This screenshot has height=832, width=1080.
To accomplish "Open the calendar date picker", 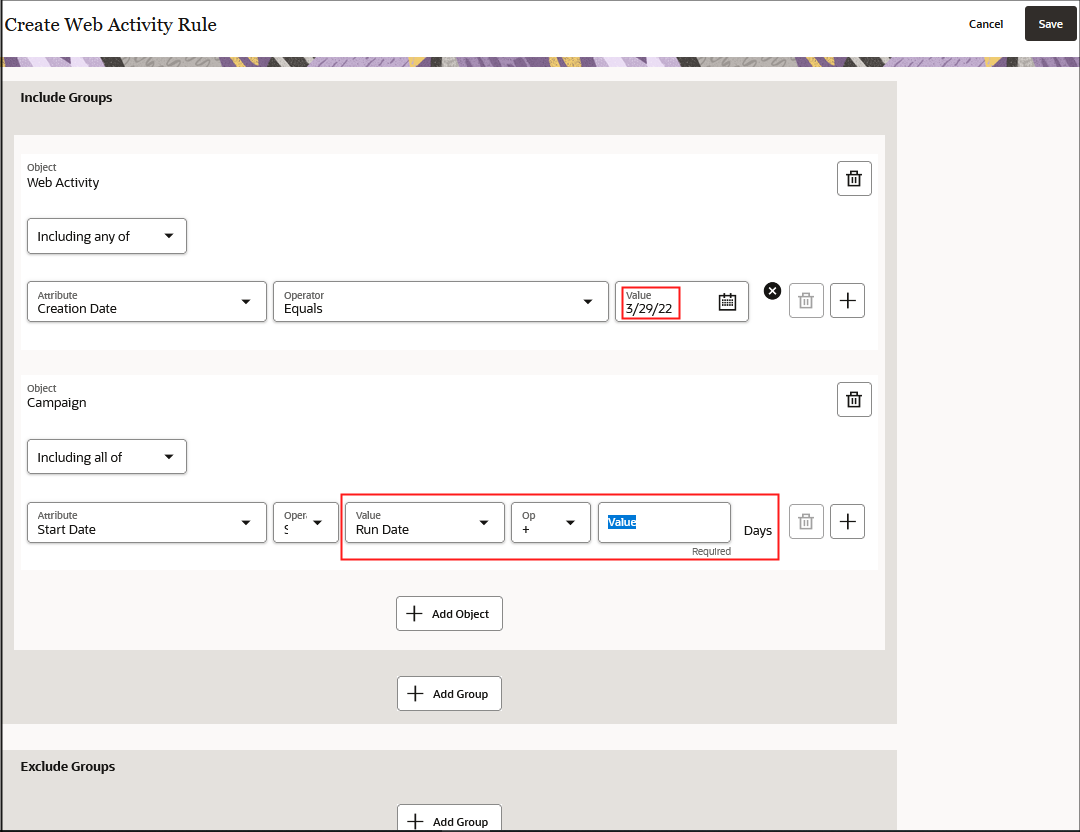I will click(x=727, y=302).
